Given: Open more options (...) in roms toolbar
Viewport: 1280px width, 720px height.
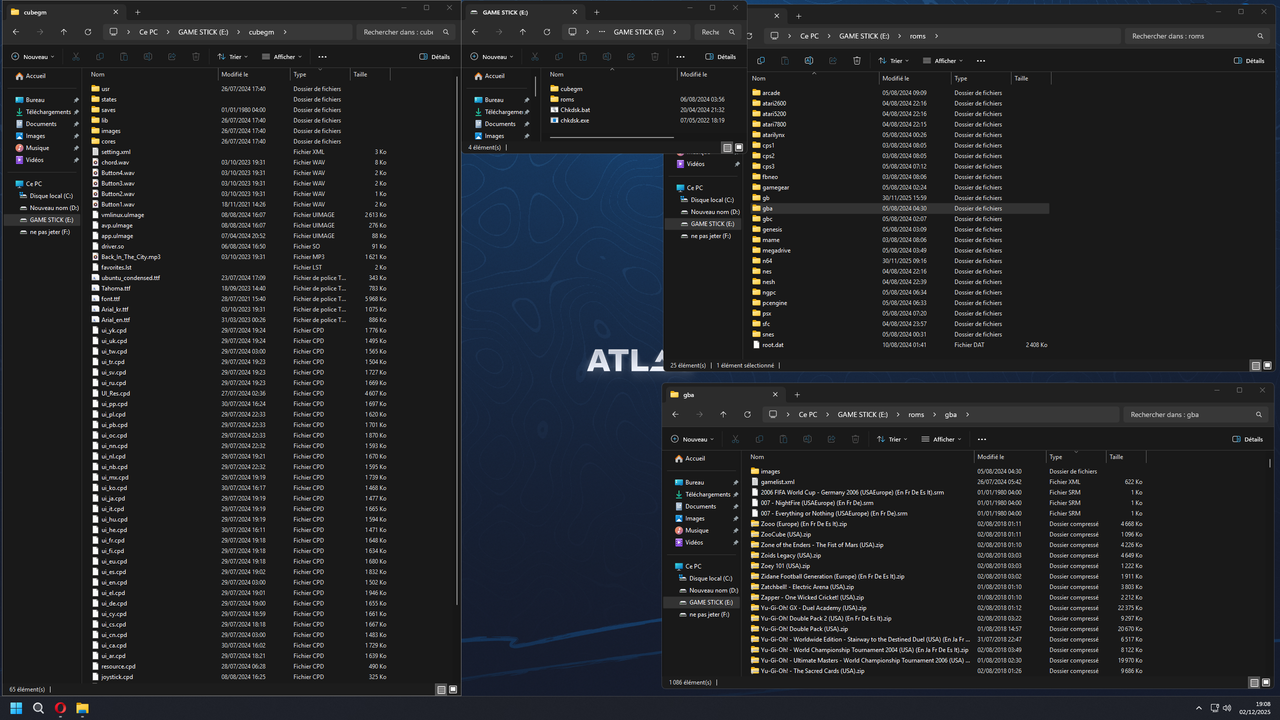Looking at the screenshot, I should [x=983, y=61].
